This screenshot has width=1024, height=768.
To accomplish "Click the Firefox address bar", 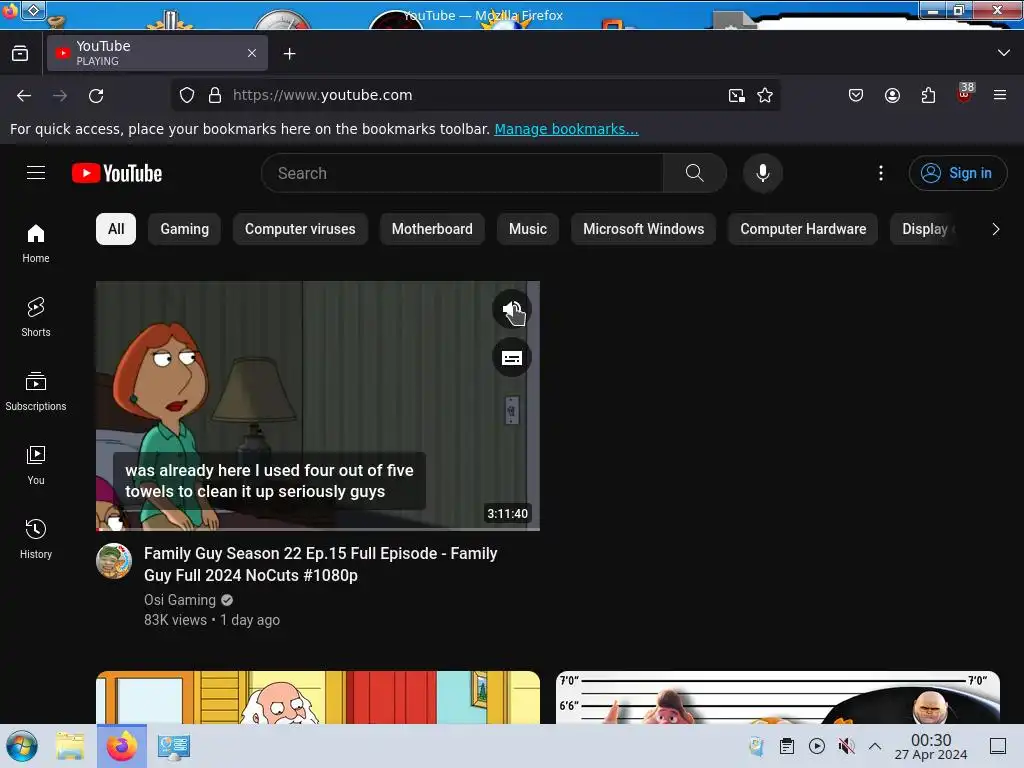I will (475, 95).
